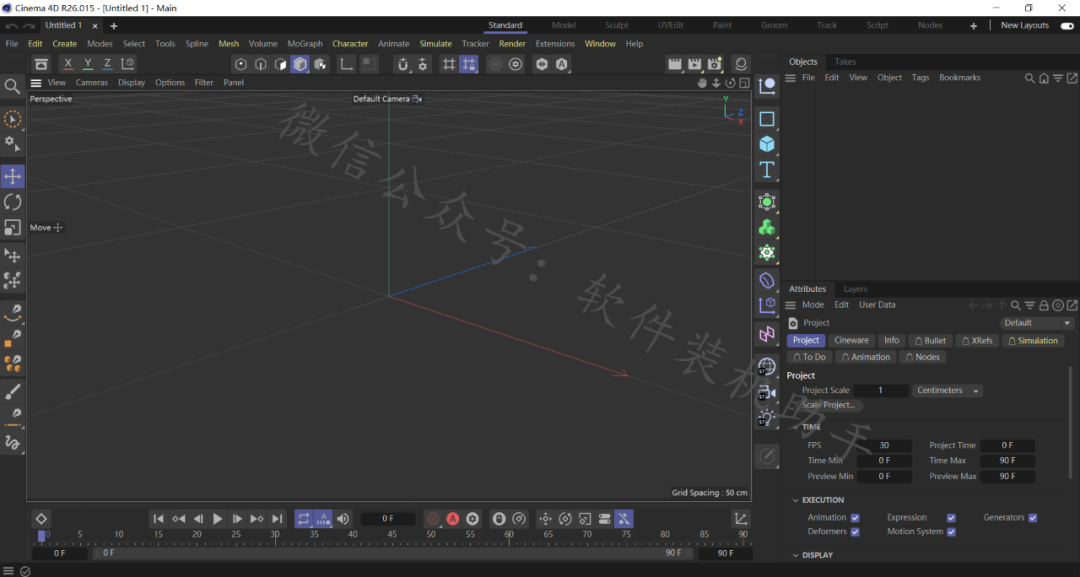Image resolution: width=1080 pixels, height=577 pixels.
Task: Open Objects manager hamburger menu
Action: (791, 78)
